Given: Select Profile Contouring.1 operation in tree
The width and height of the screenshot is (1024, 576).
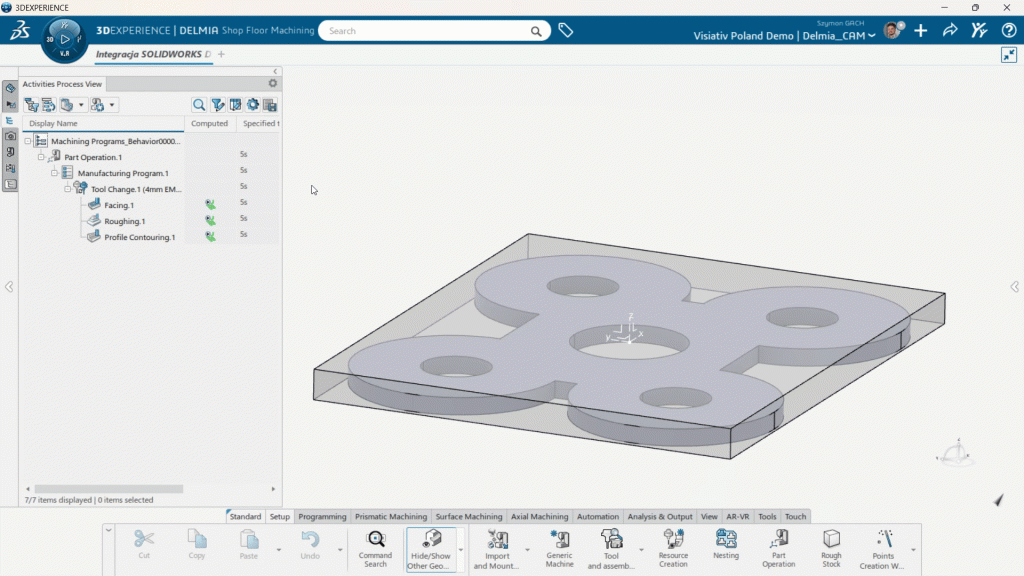Looking at the screenshot, I should (140, 237).
